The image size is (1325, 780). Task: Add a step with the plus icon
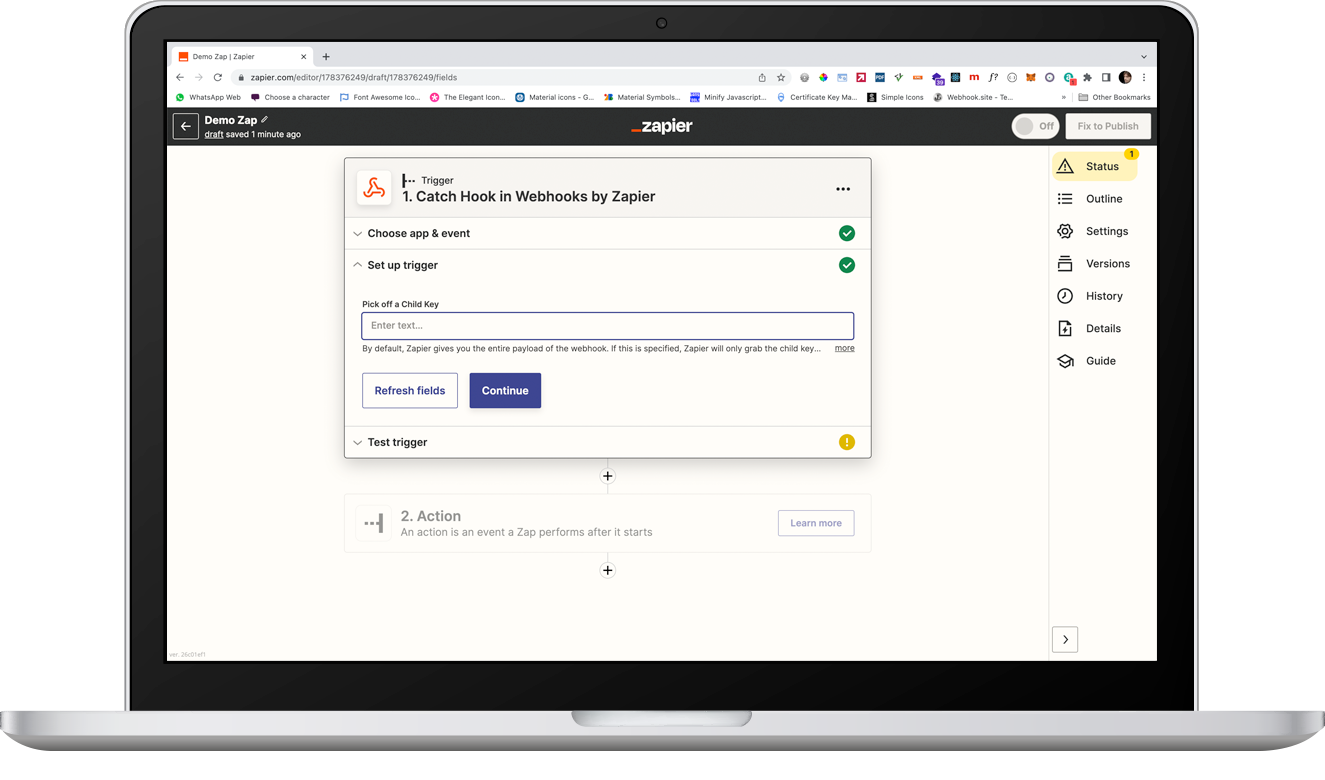click(x=608, y=476)
